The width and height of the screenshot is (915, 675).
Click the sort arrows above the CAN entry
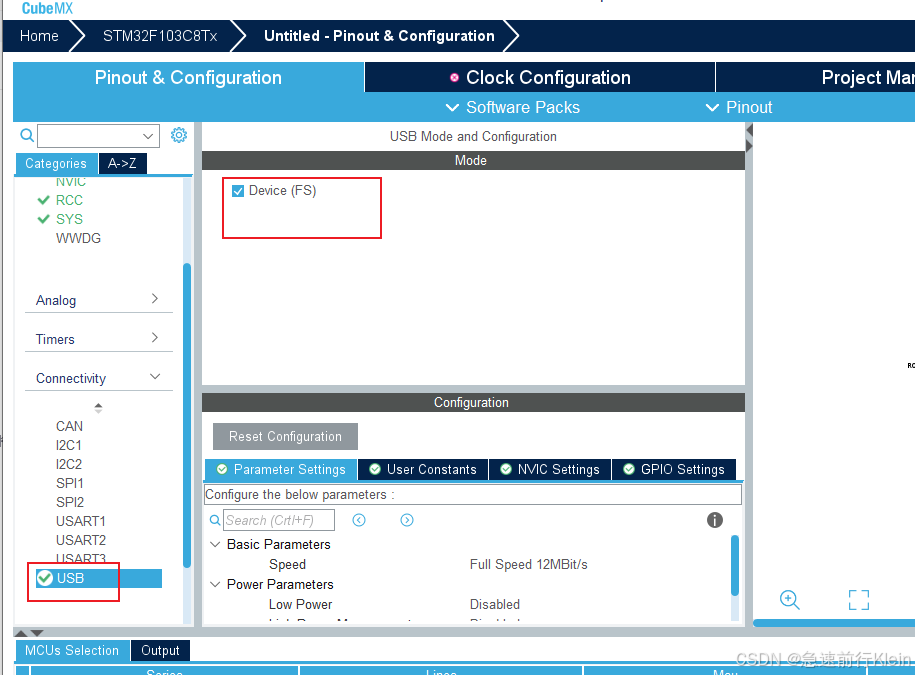coord(98,408)
